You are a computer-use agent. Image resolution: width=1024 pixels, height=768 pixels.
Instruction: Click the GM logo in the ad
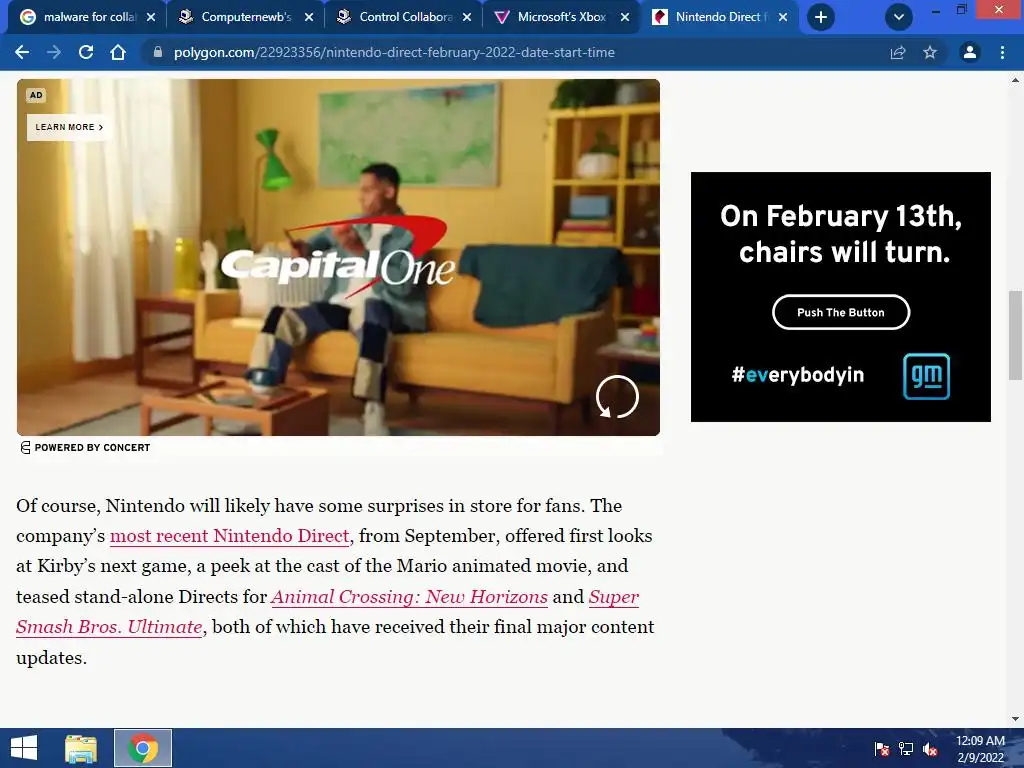point(926,376)
